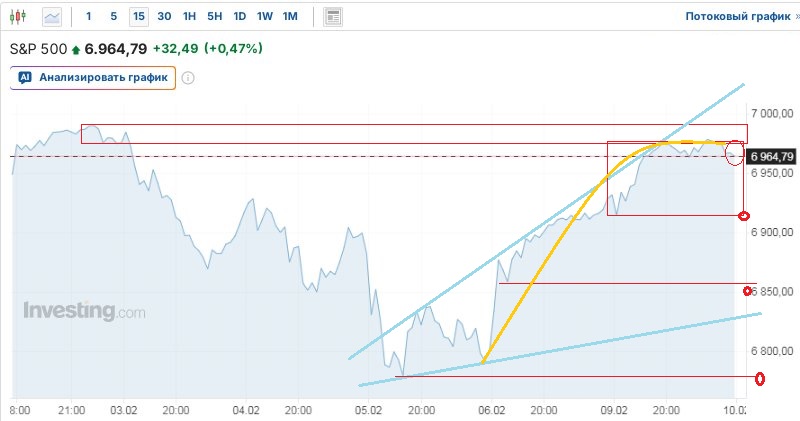The image size is (800, 421).
Task: Click the Investing.com watermark logo
Action: tap(85, 311)
